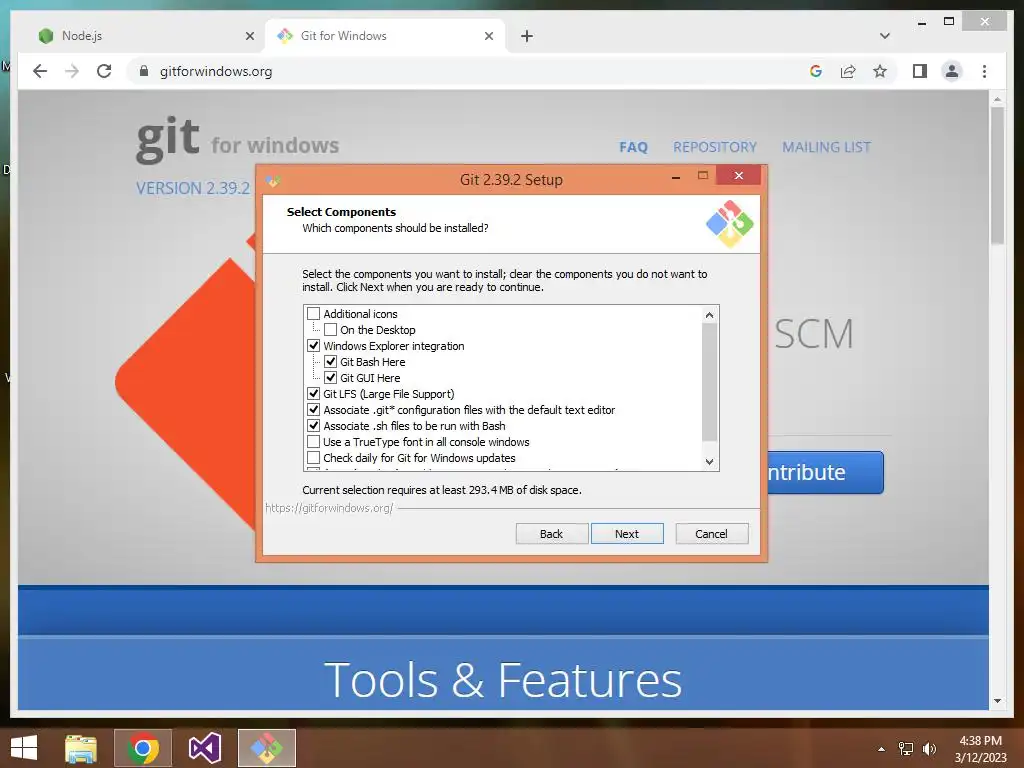
Task: Click the components list scroll down arrow
Action: tap(709, 462)
